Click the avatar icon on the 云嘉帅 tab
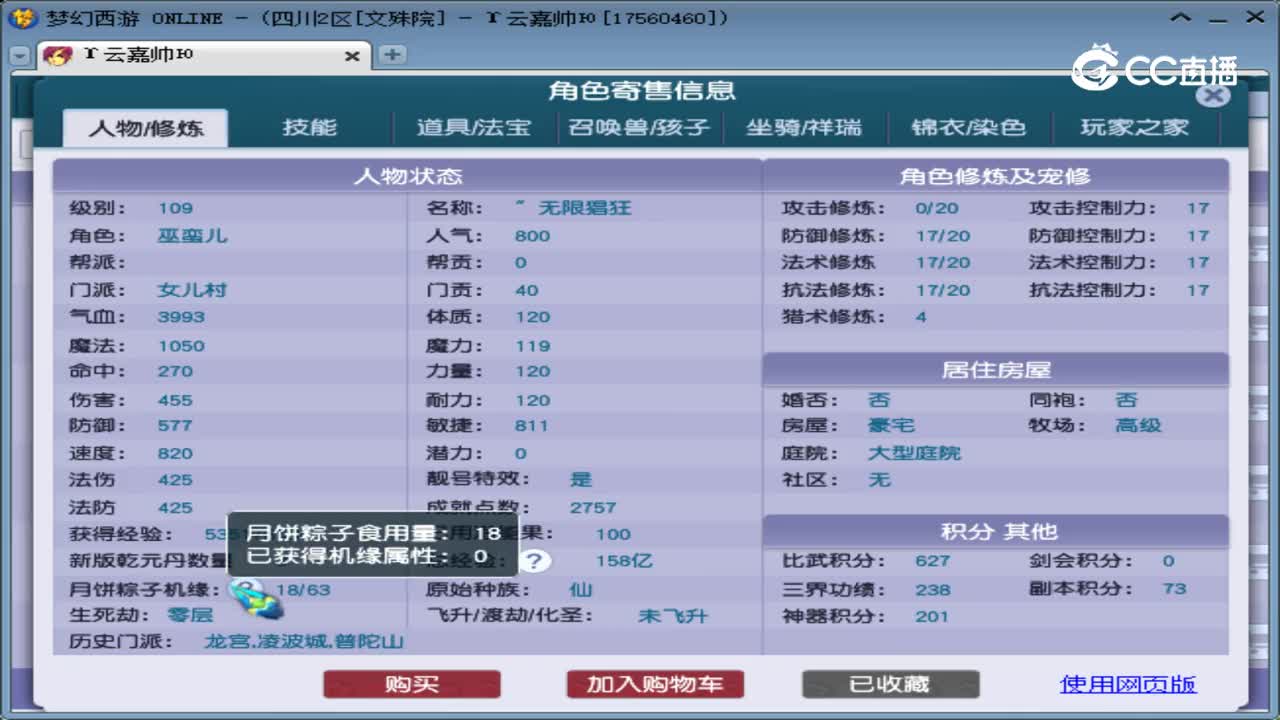The image size is (1280, 720). [59, 56]
